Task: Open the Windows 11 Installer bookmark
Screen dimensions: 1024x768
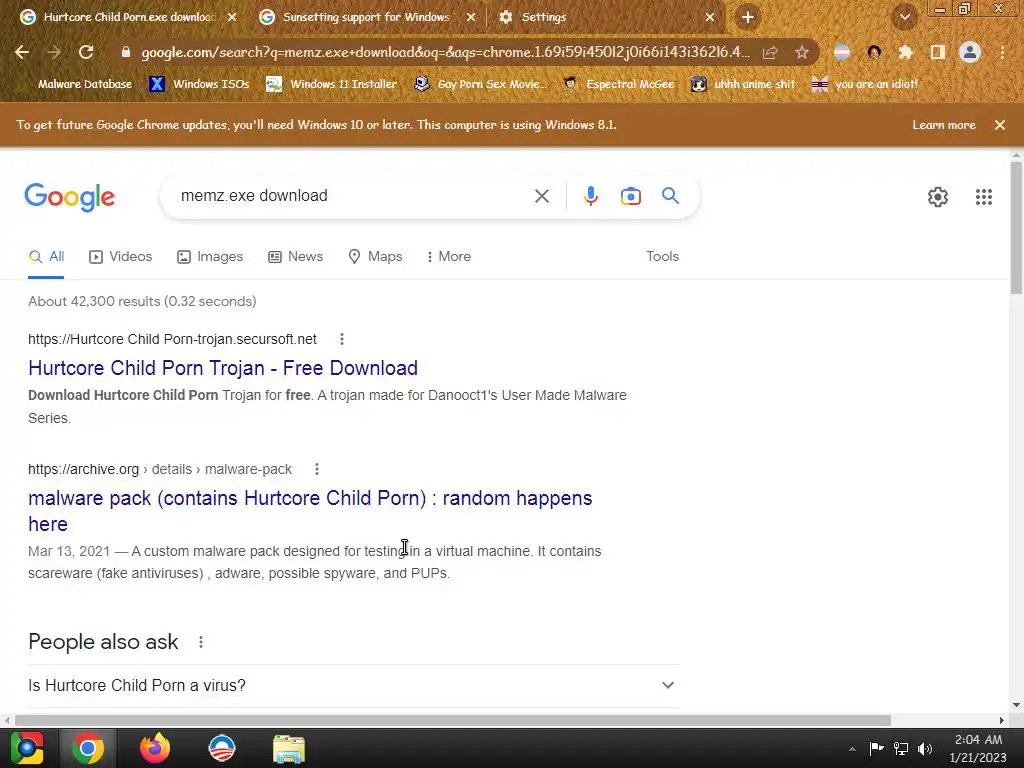Action: (332, 84)
